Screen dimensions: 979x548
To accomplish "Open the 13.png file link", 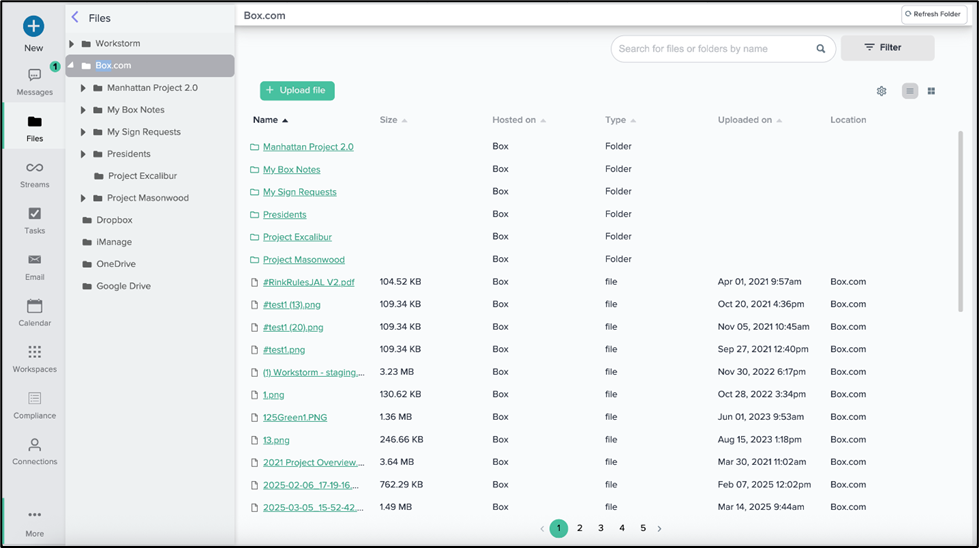I will (x=276, y=440).
